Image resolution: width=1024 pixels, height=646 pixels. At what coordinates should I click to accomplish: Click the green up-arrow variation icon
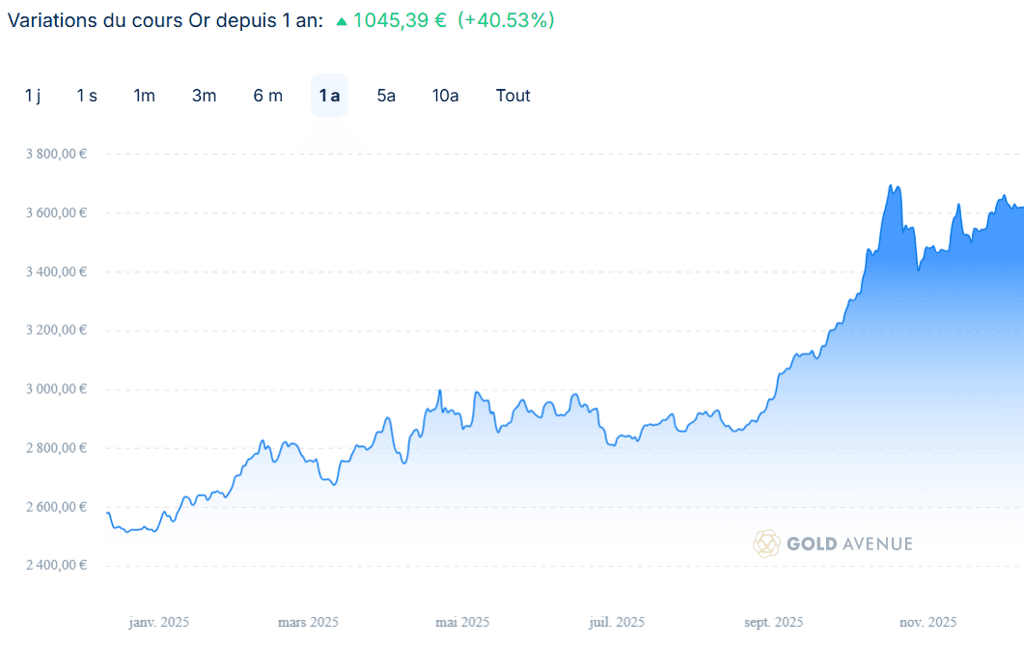pos(342,21)
